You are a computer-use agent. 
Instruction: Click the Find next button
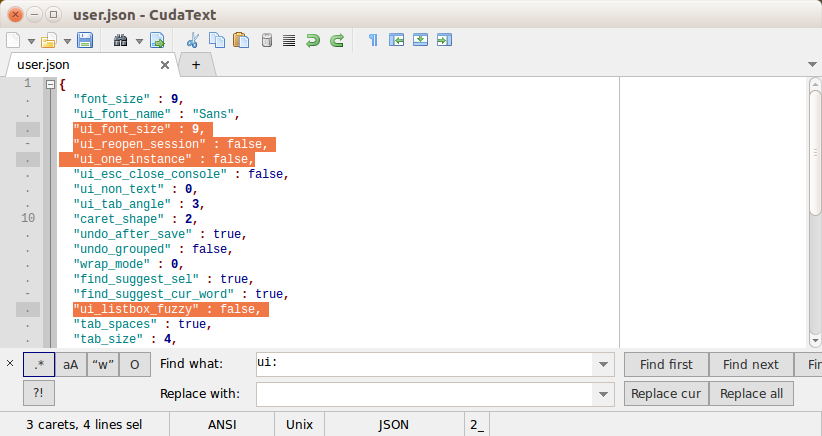pos(751,364)
